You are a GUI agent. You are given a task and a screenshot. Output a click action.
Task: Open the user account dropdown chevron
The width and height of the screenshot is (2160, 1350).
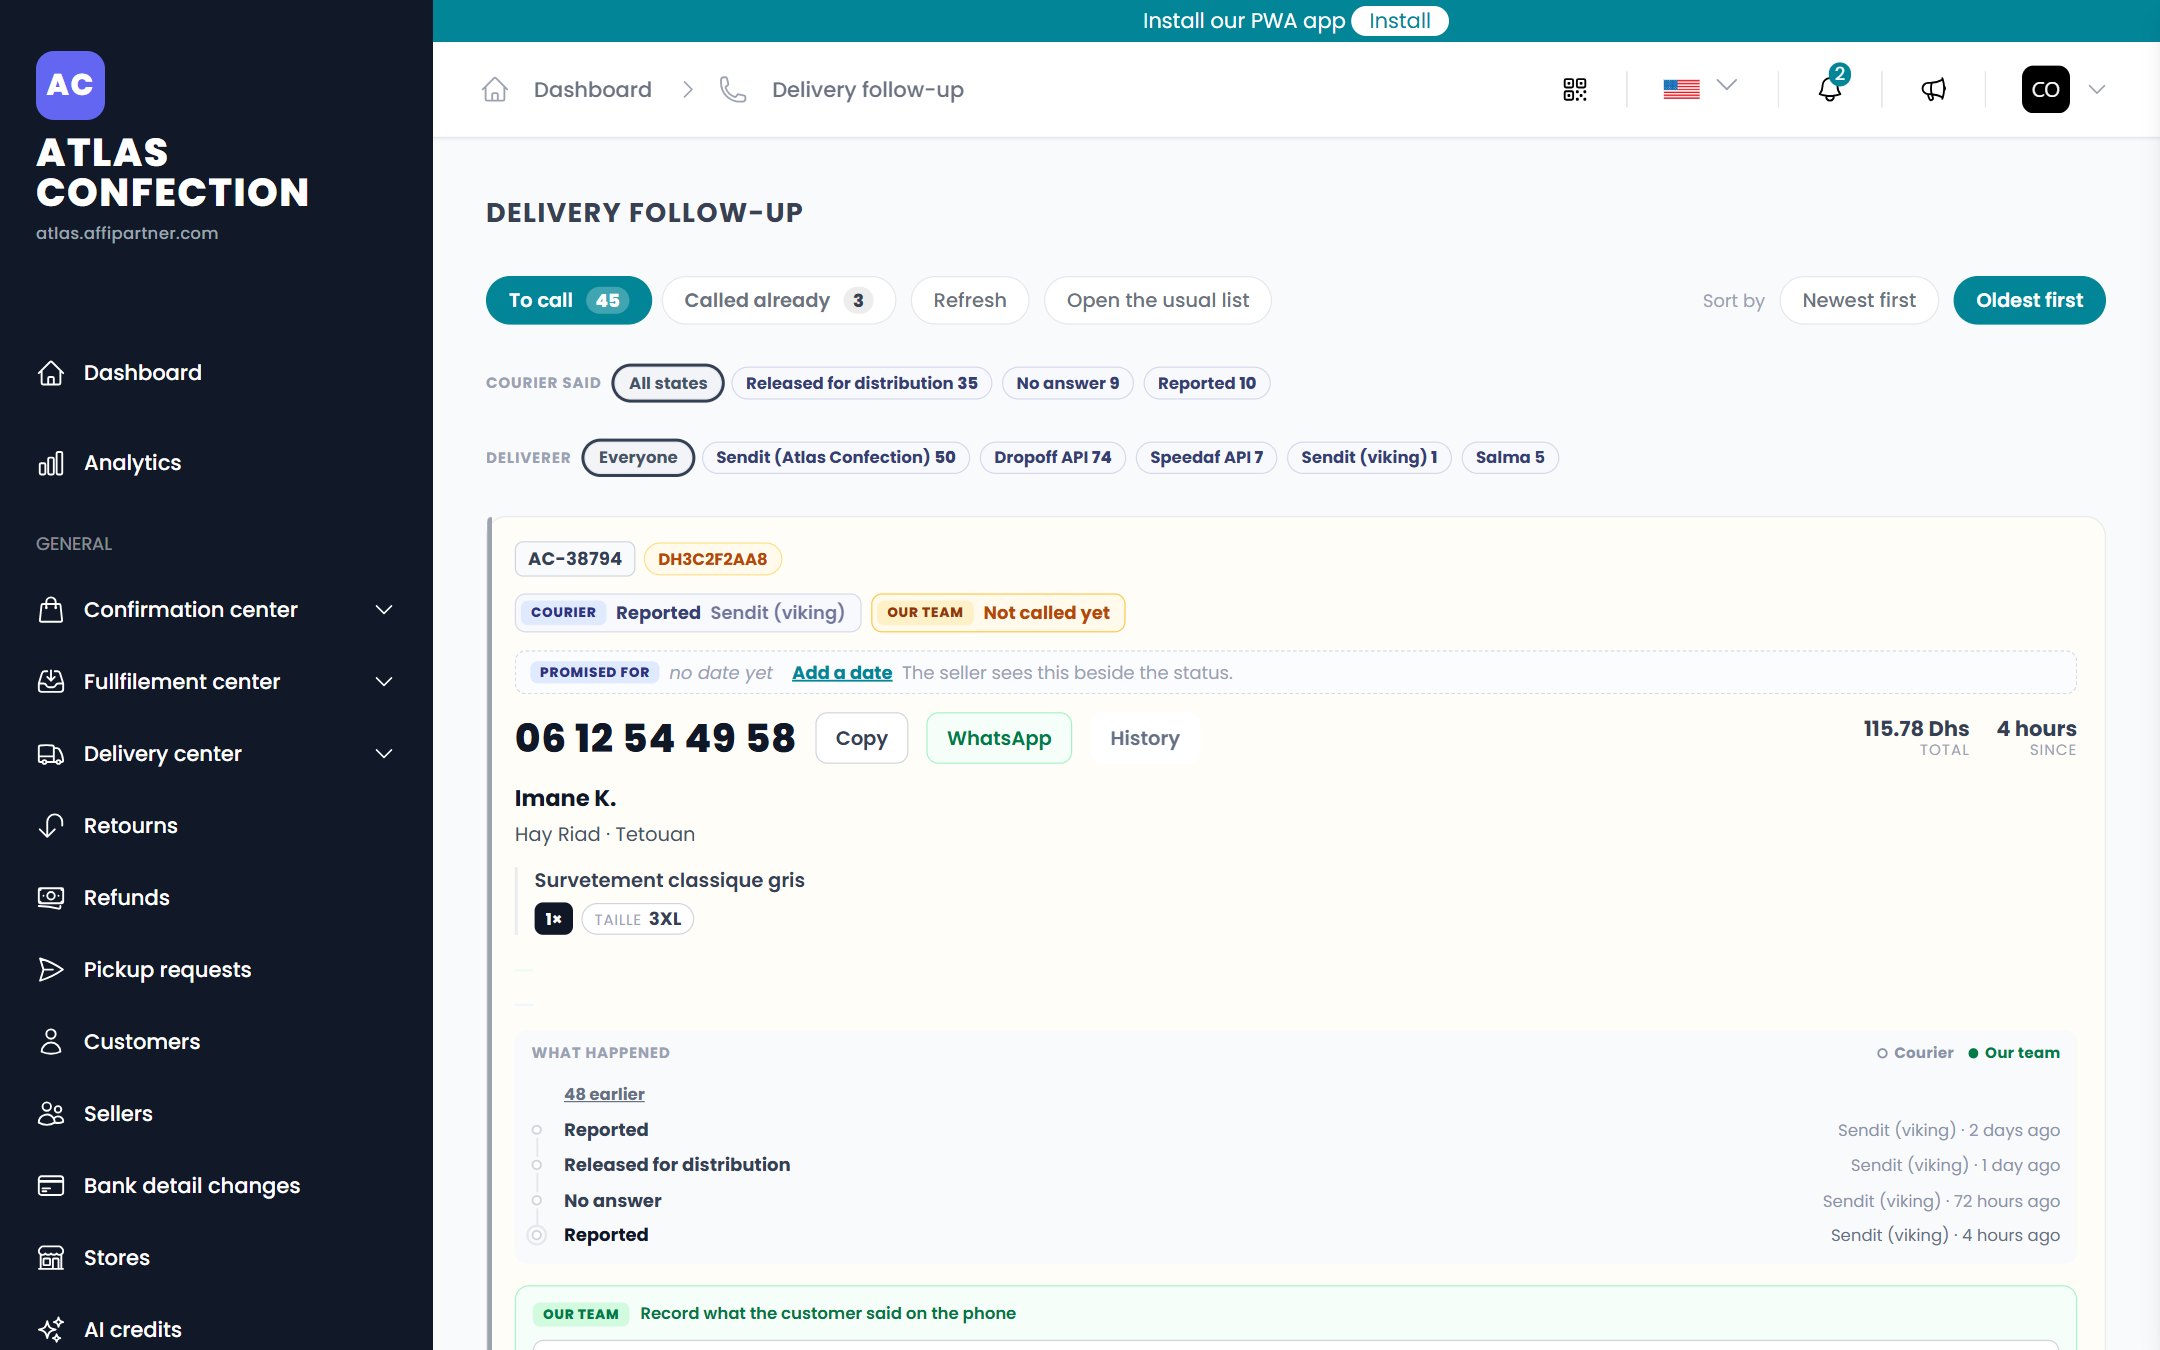coord(2098,90)
